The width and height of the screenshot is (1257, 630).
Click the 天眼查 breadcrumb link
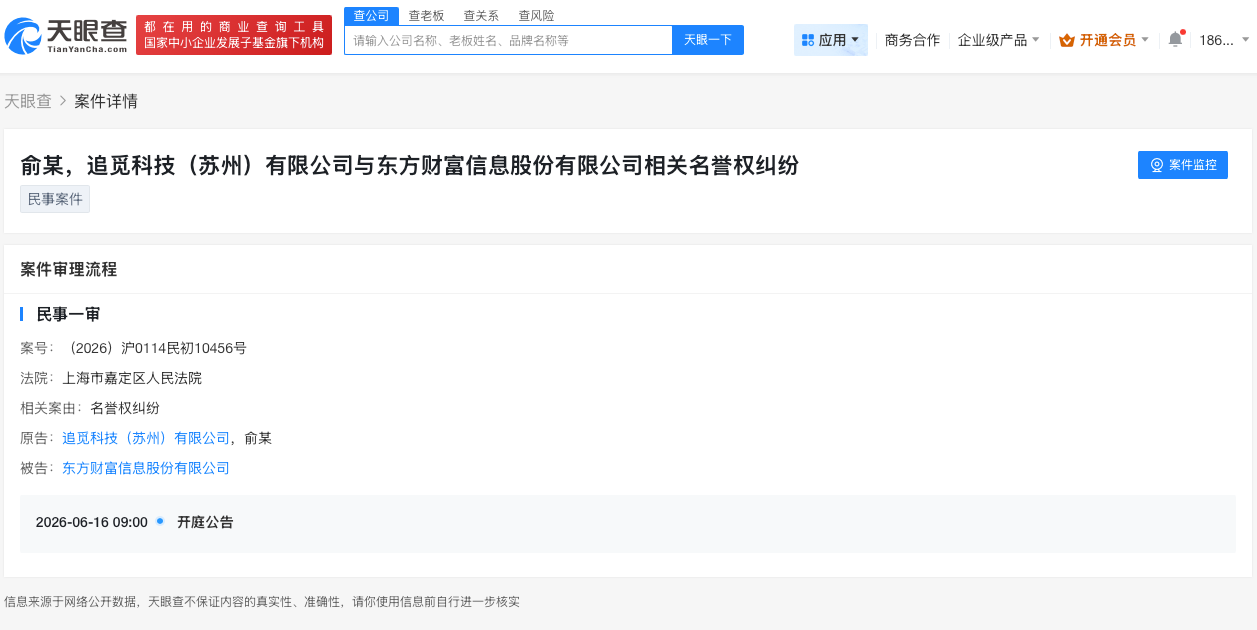pos(29,101)
